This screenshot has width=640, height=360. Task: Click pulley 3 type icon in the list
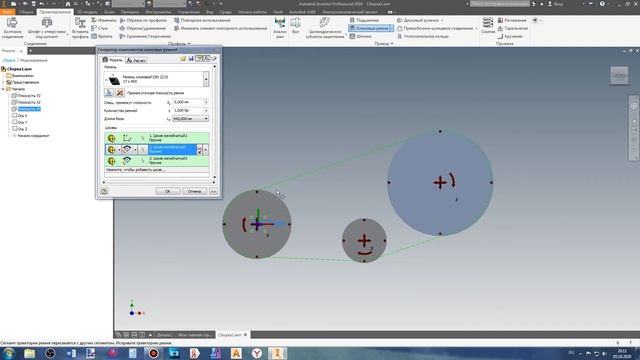coord(111,161)
